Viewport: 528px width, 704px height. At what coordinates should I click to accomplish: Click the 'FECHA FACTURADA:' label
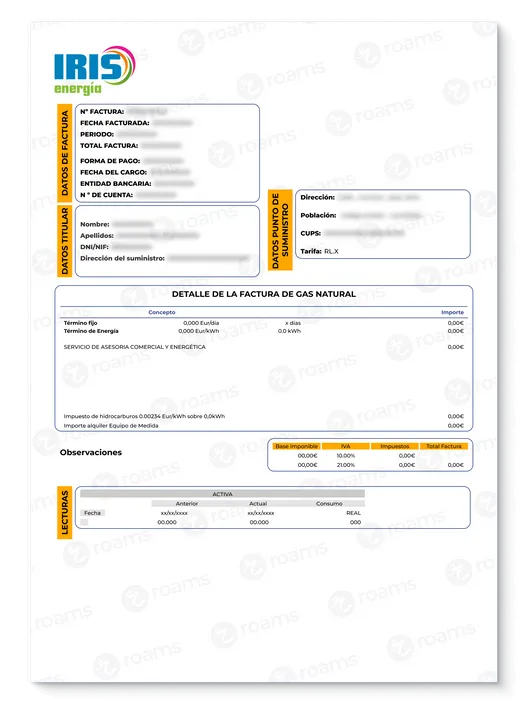(114, 123)
